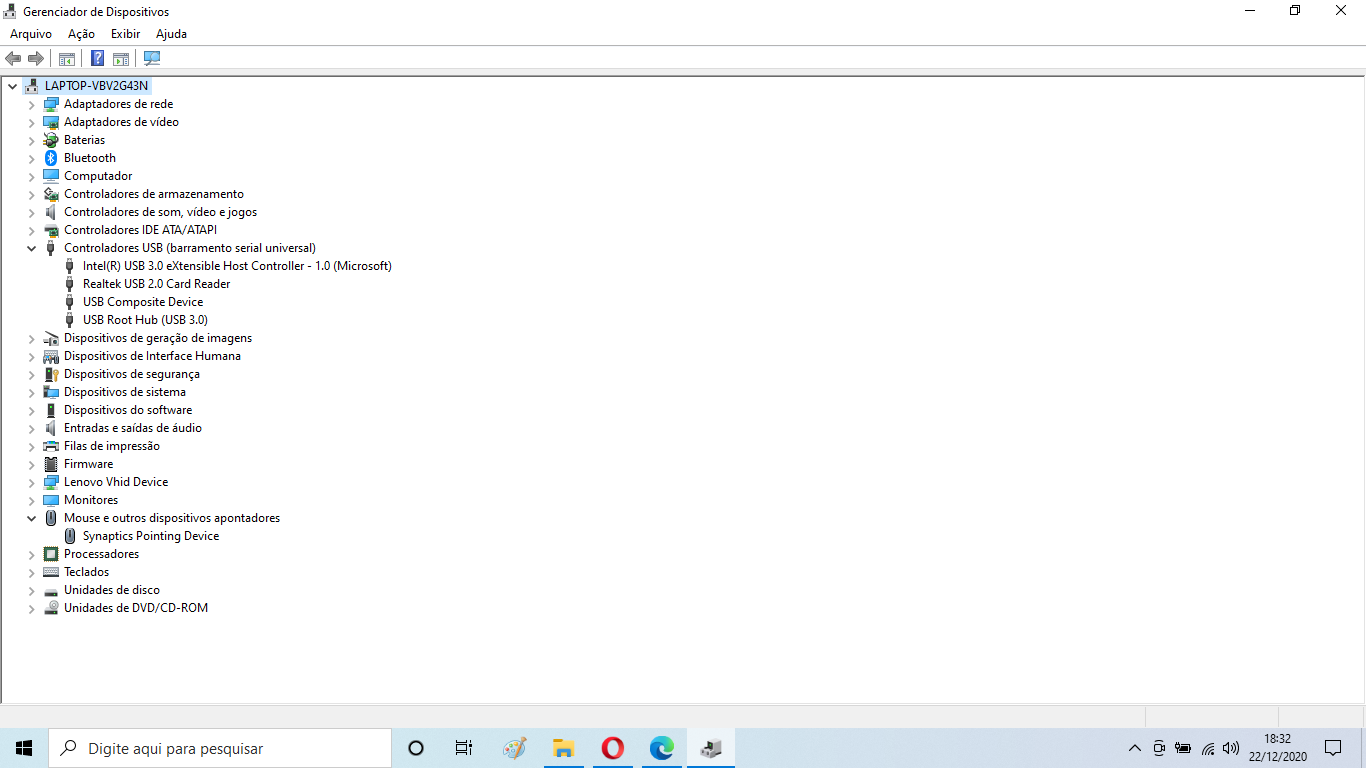The height and width of the screenshot is (768, 1366).
Task: Expand the Baterias node
Action: point(31,140)
